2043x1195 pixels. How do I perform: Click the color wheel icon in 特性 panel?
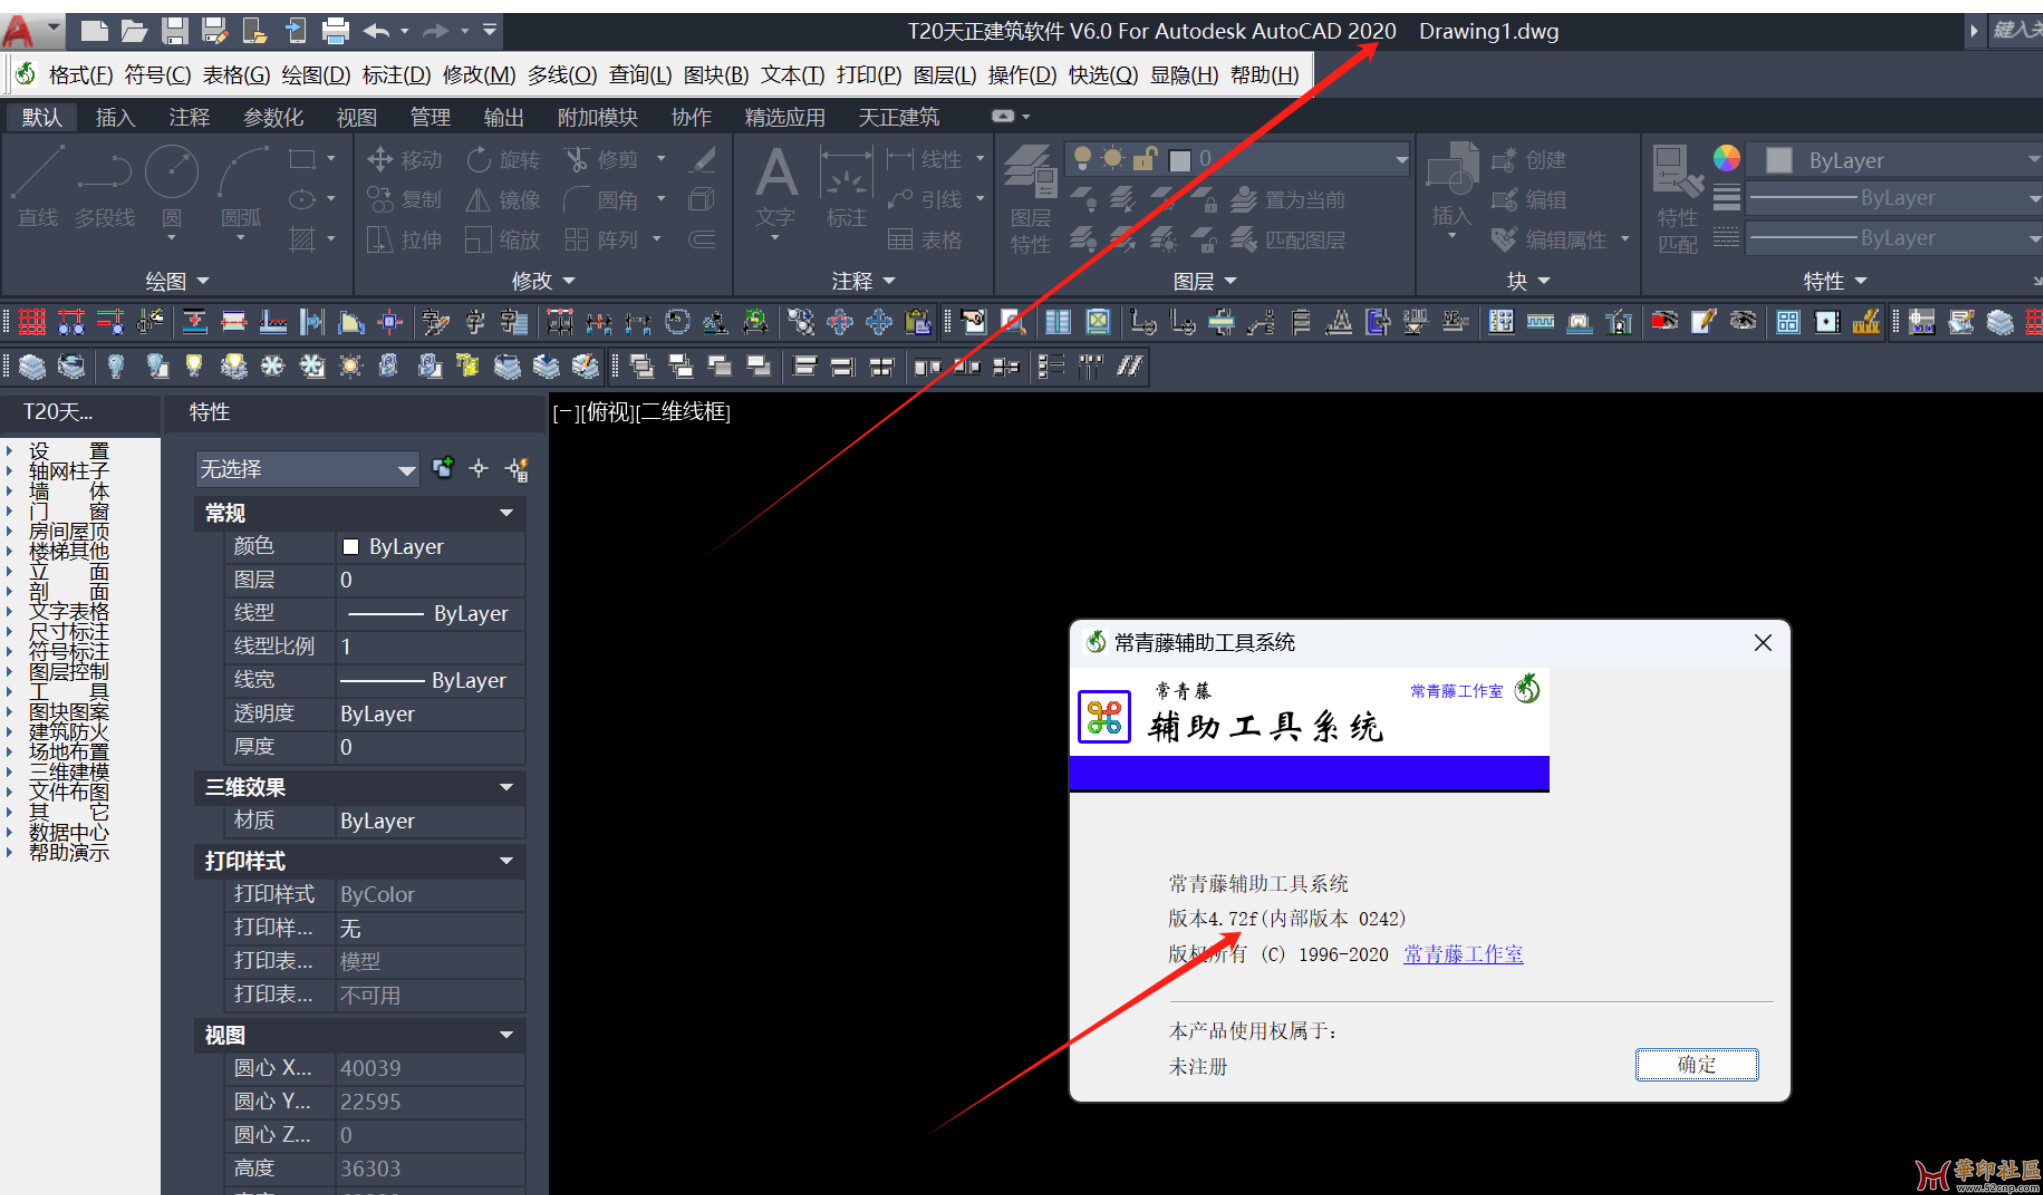pos(1726,158)
